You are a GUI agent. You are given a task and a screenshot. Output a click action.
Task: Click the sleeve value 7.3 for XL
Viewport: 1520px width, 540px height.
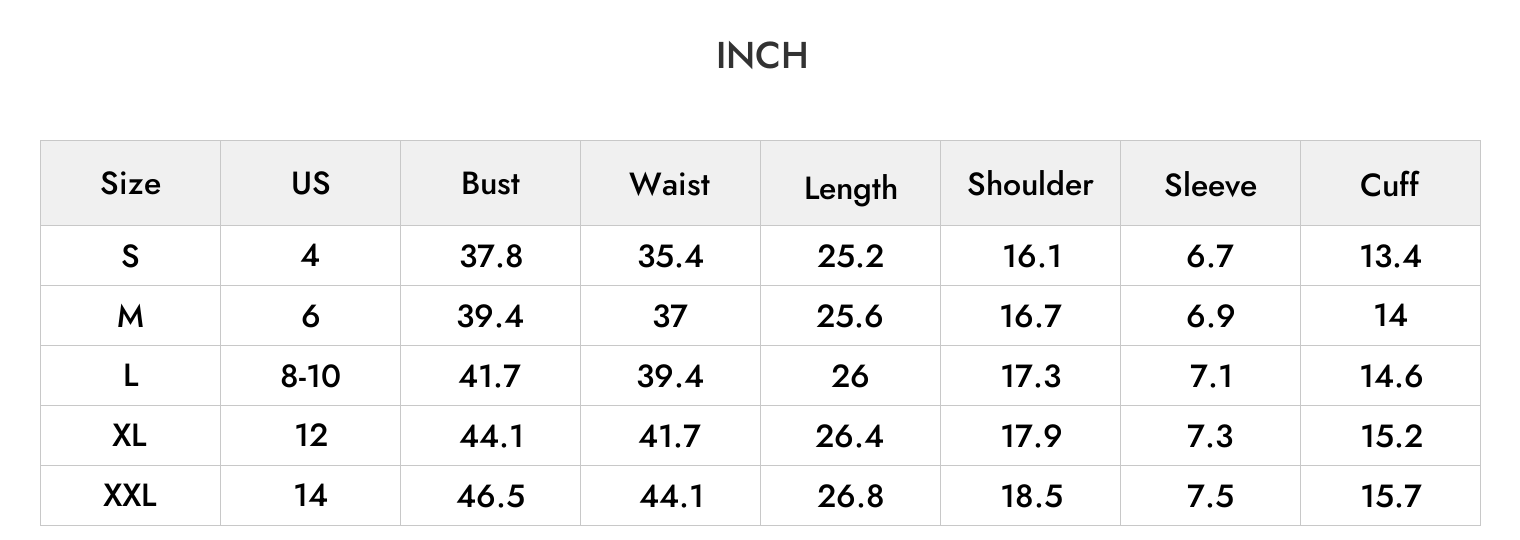tap(1210, 436)
